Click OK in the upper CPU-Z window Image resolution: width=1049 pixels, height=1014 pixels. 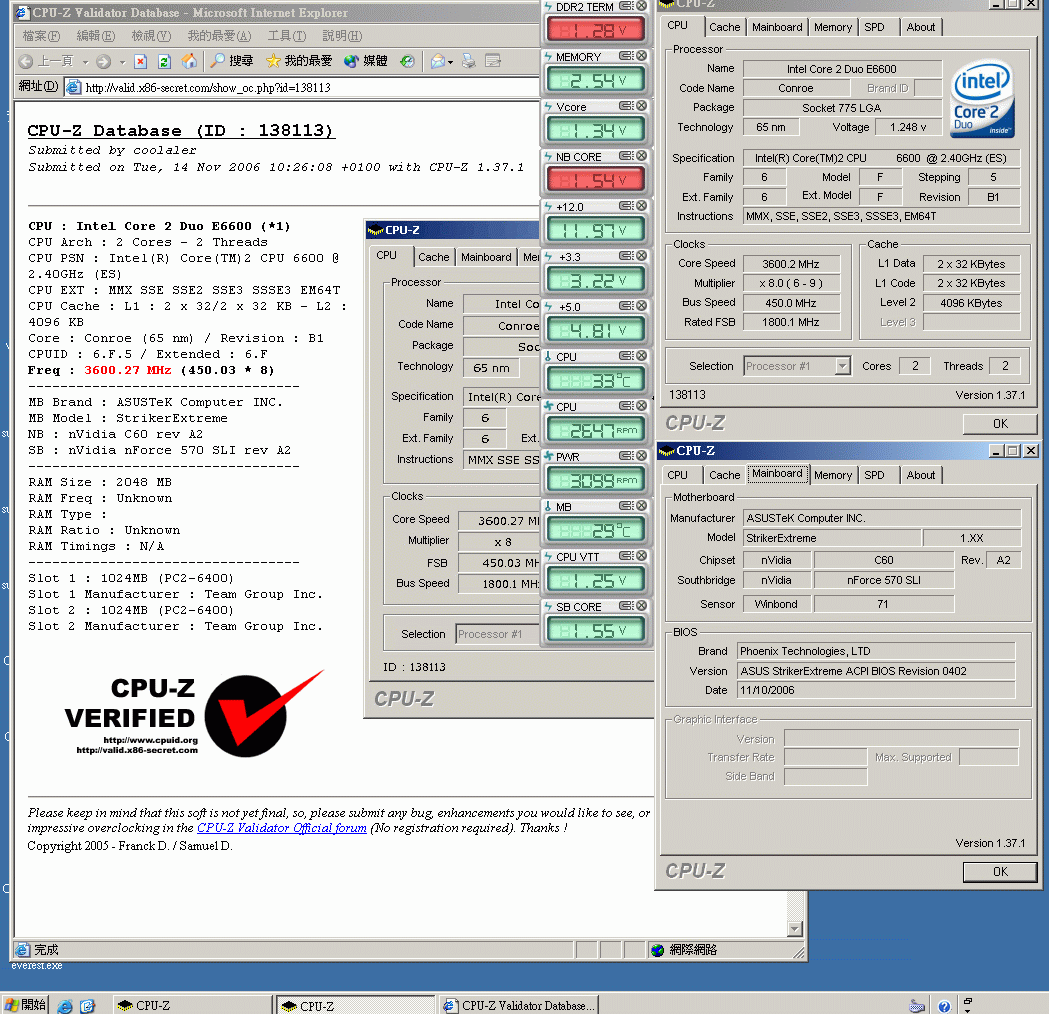[x=1000, y=424]
